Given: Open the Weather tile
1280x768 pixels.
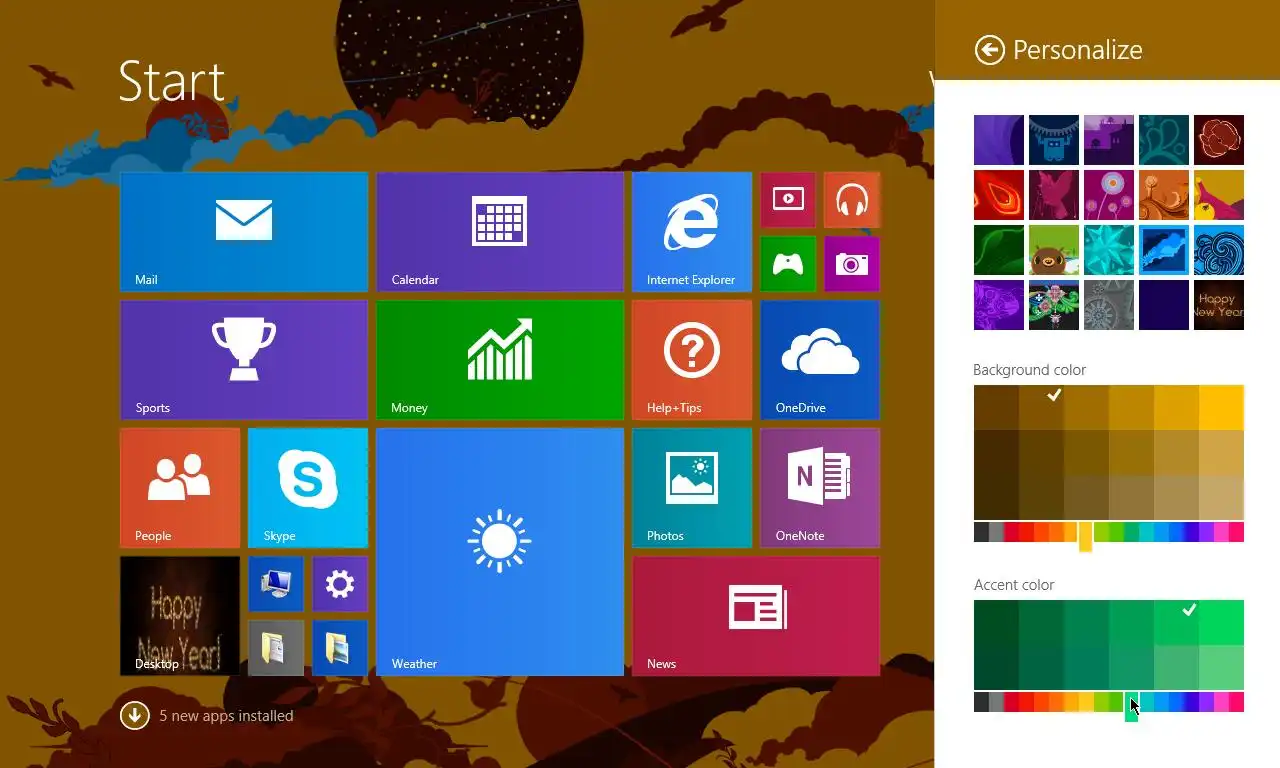Looking at the screenshot, I should pos(500,552).
